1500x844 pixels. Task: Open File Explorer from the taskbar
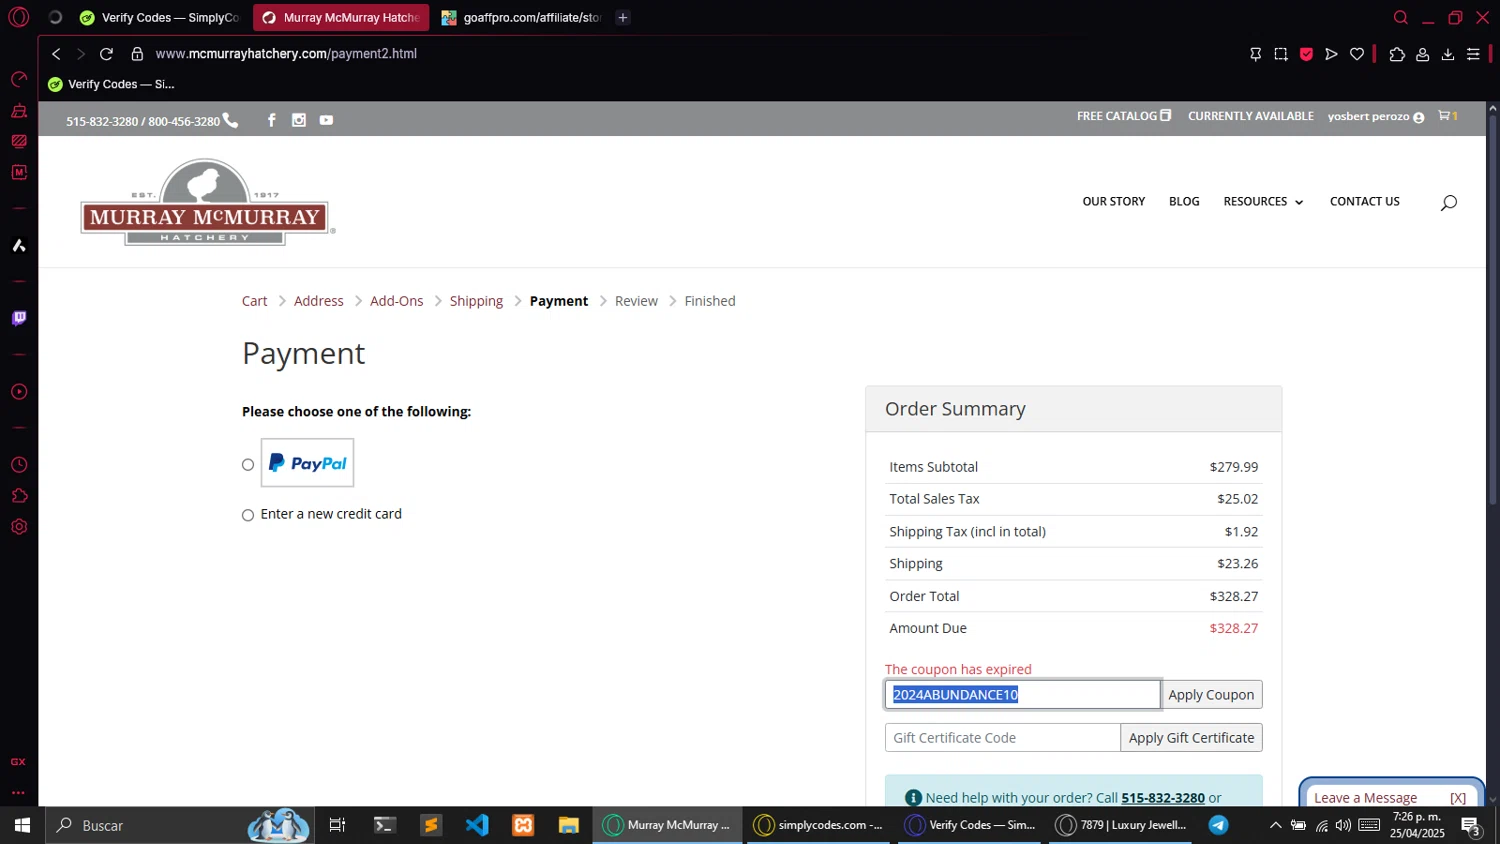click(569, 825)
